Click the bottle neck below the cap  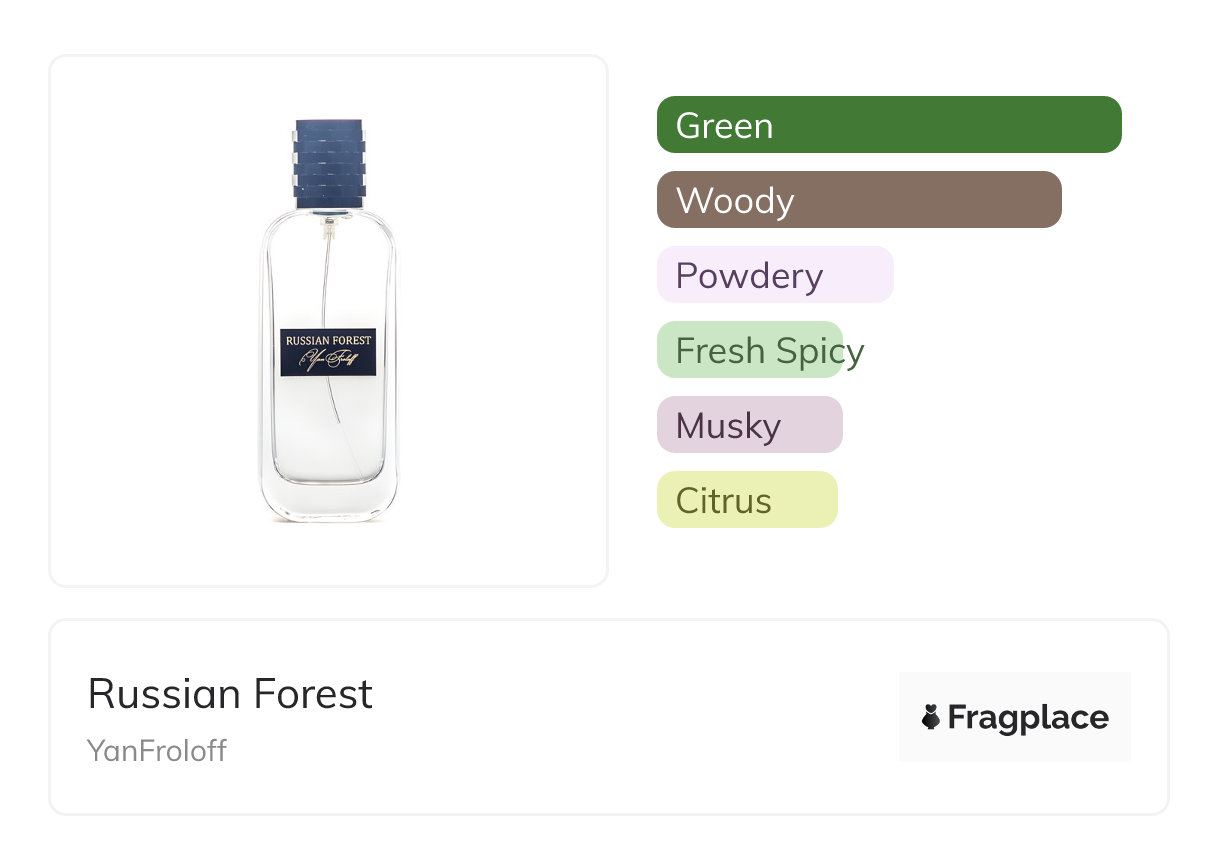pos(329,211)
